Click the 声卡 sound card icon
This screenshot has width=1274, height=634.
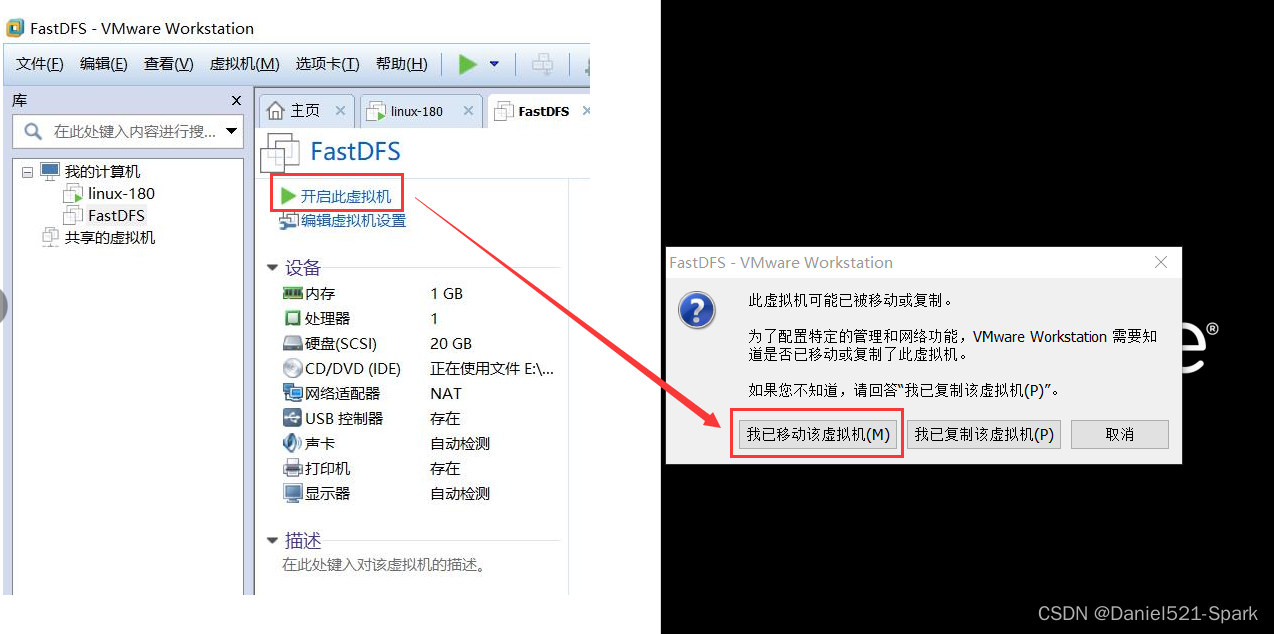coord(293,443)
